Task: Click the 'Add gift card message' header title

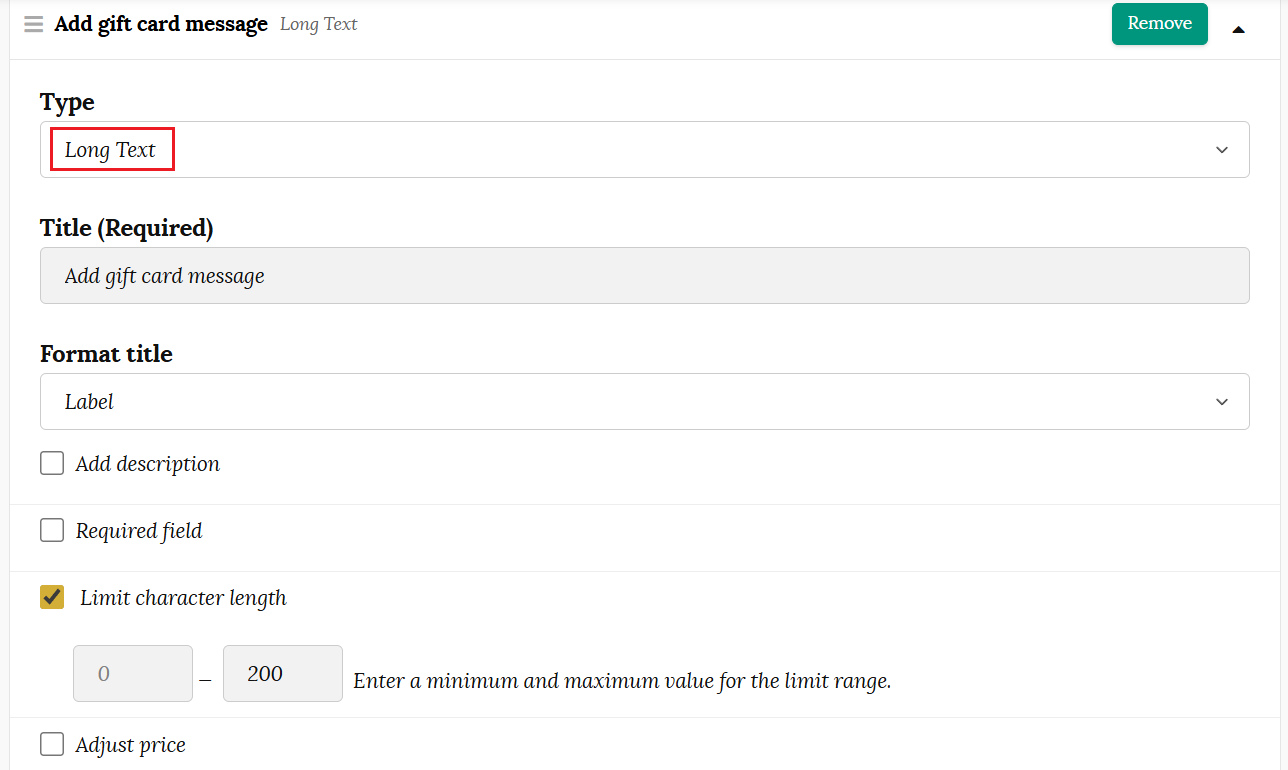Action: click(x=161, y=24)
